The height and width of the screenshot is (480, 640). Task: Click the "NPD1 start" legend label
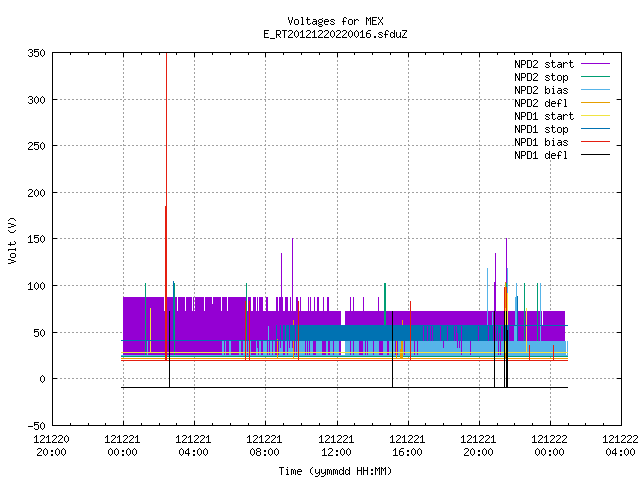point(544,116)
